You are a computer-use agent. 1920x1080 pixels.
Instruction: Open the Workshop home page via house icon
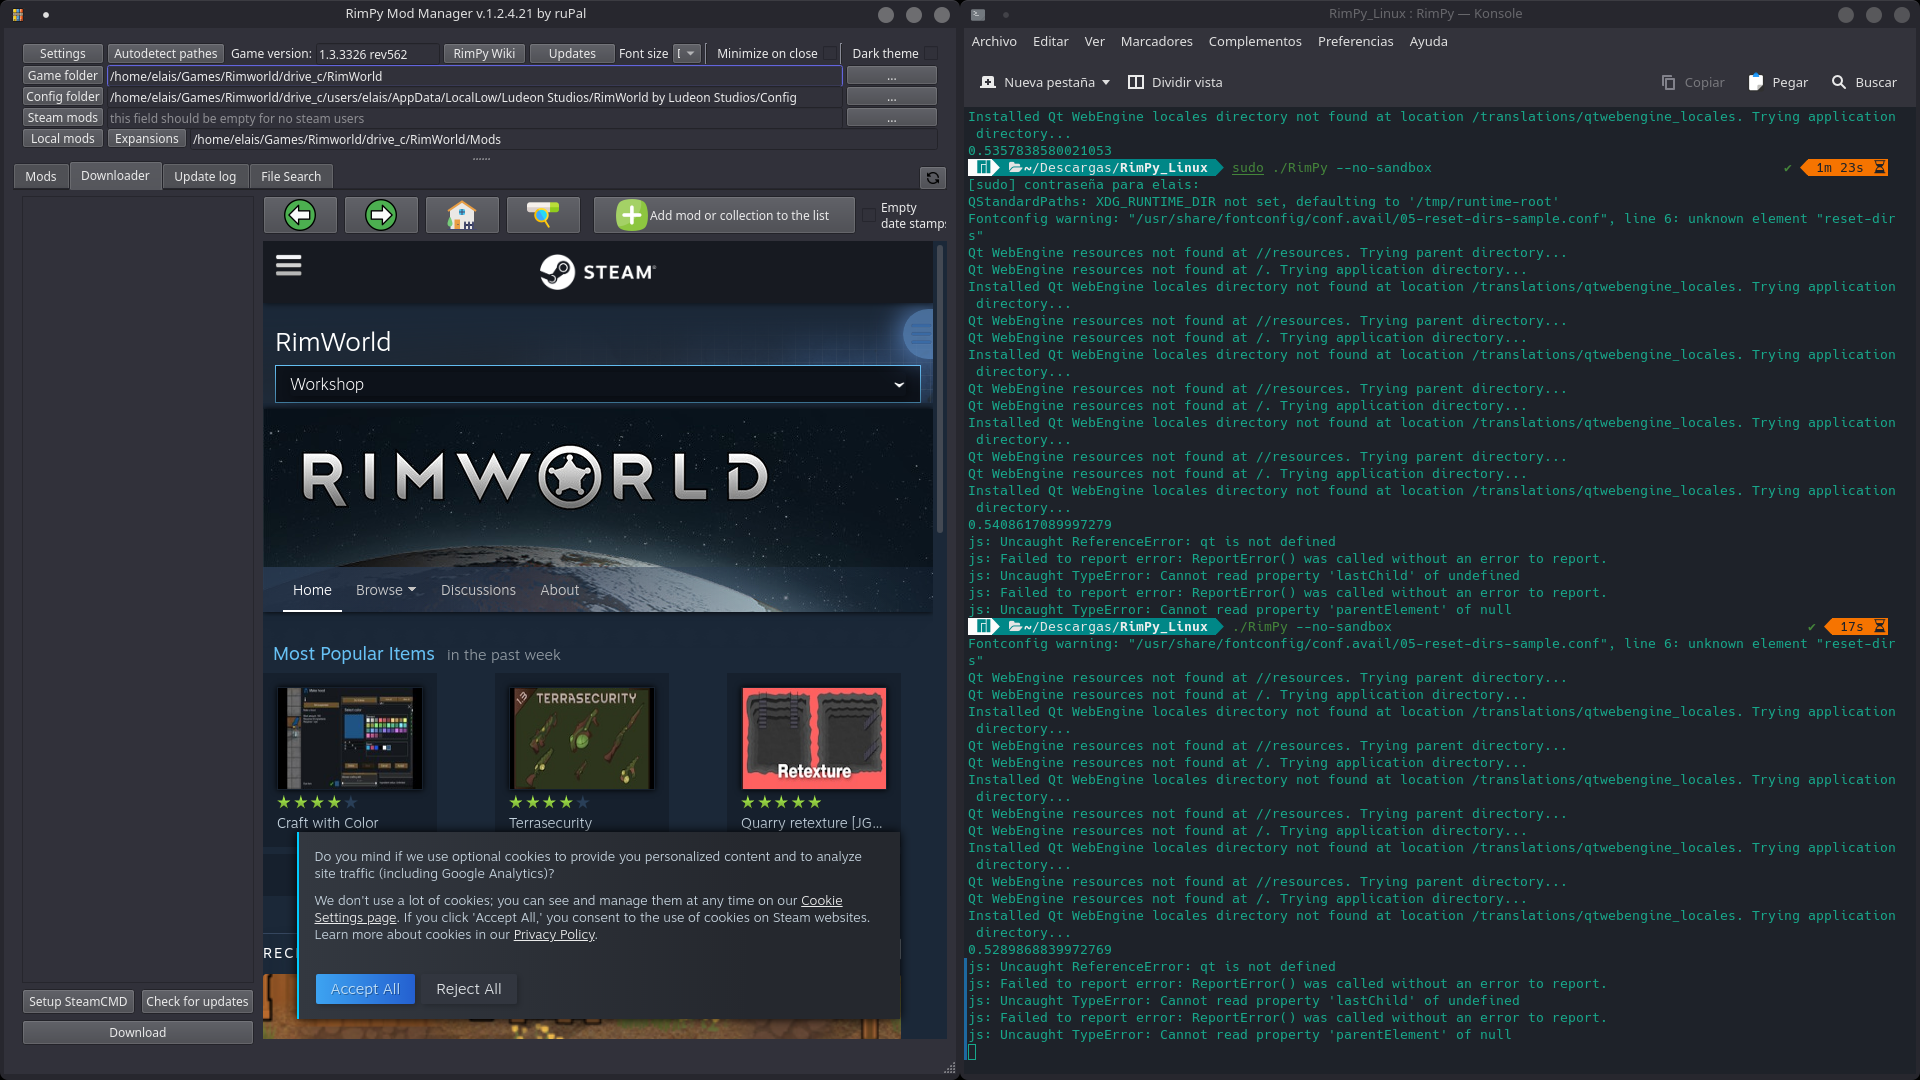pos(462,214)
